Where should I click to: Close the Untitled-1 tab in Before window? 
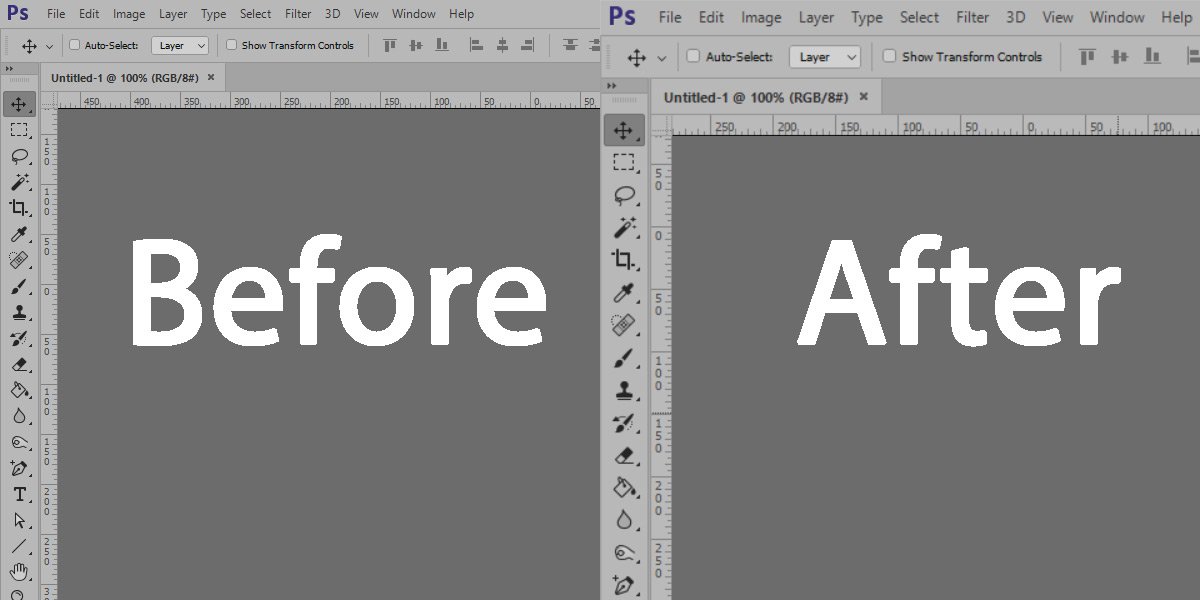[210, 76]
